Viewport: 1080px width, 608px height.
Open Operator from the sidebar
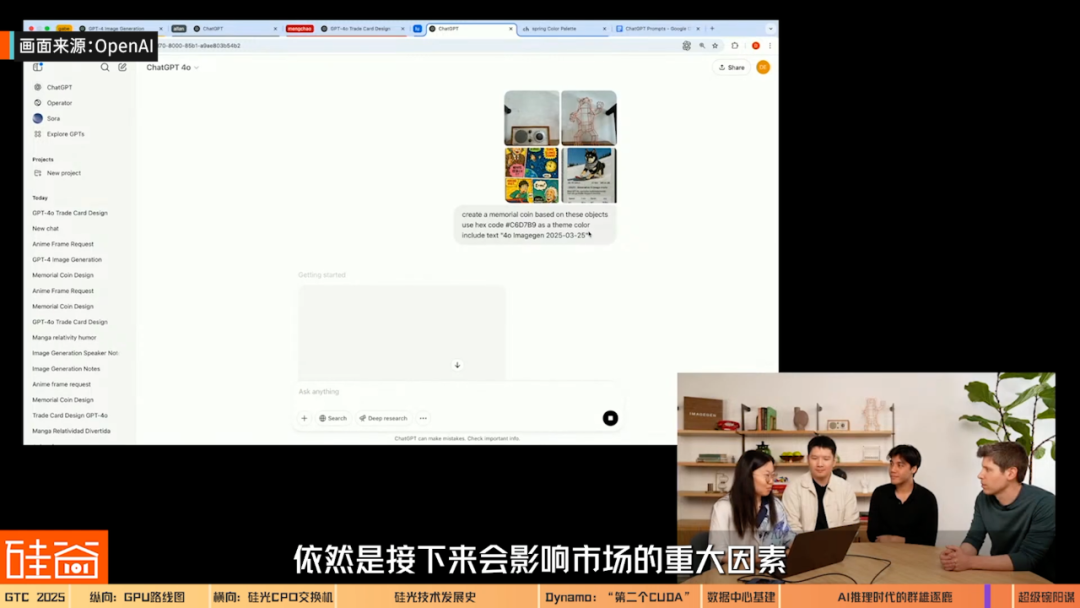click(59, 103)
